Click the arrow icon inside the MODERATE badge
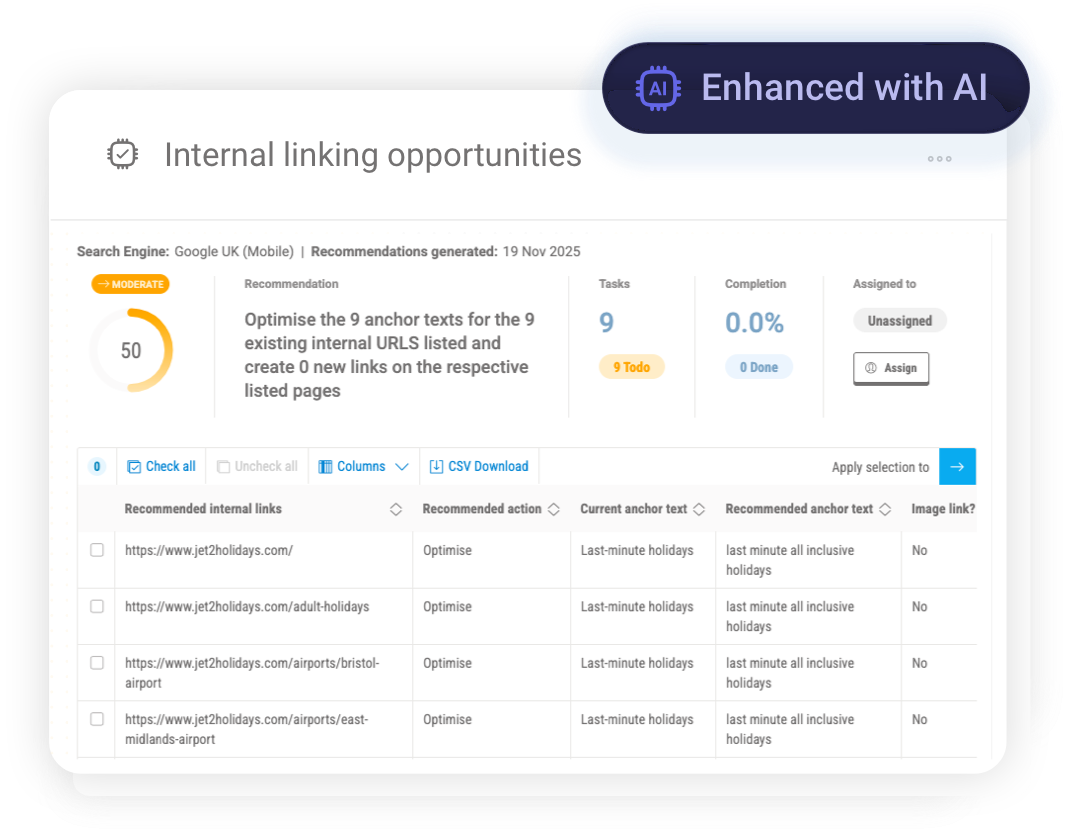This screenshot has width=1074, height=836. (103, 284)
